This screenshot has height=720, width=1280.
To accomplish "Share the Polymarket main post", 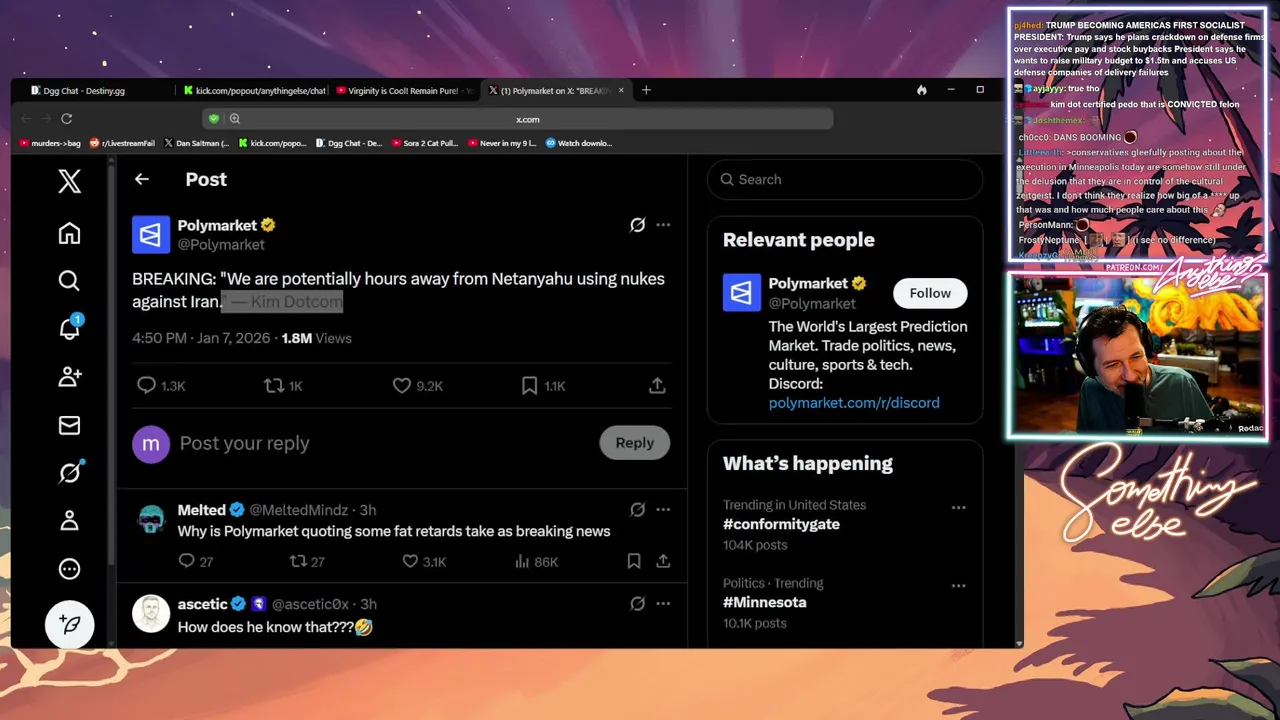I will point(657,385).
